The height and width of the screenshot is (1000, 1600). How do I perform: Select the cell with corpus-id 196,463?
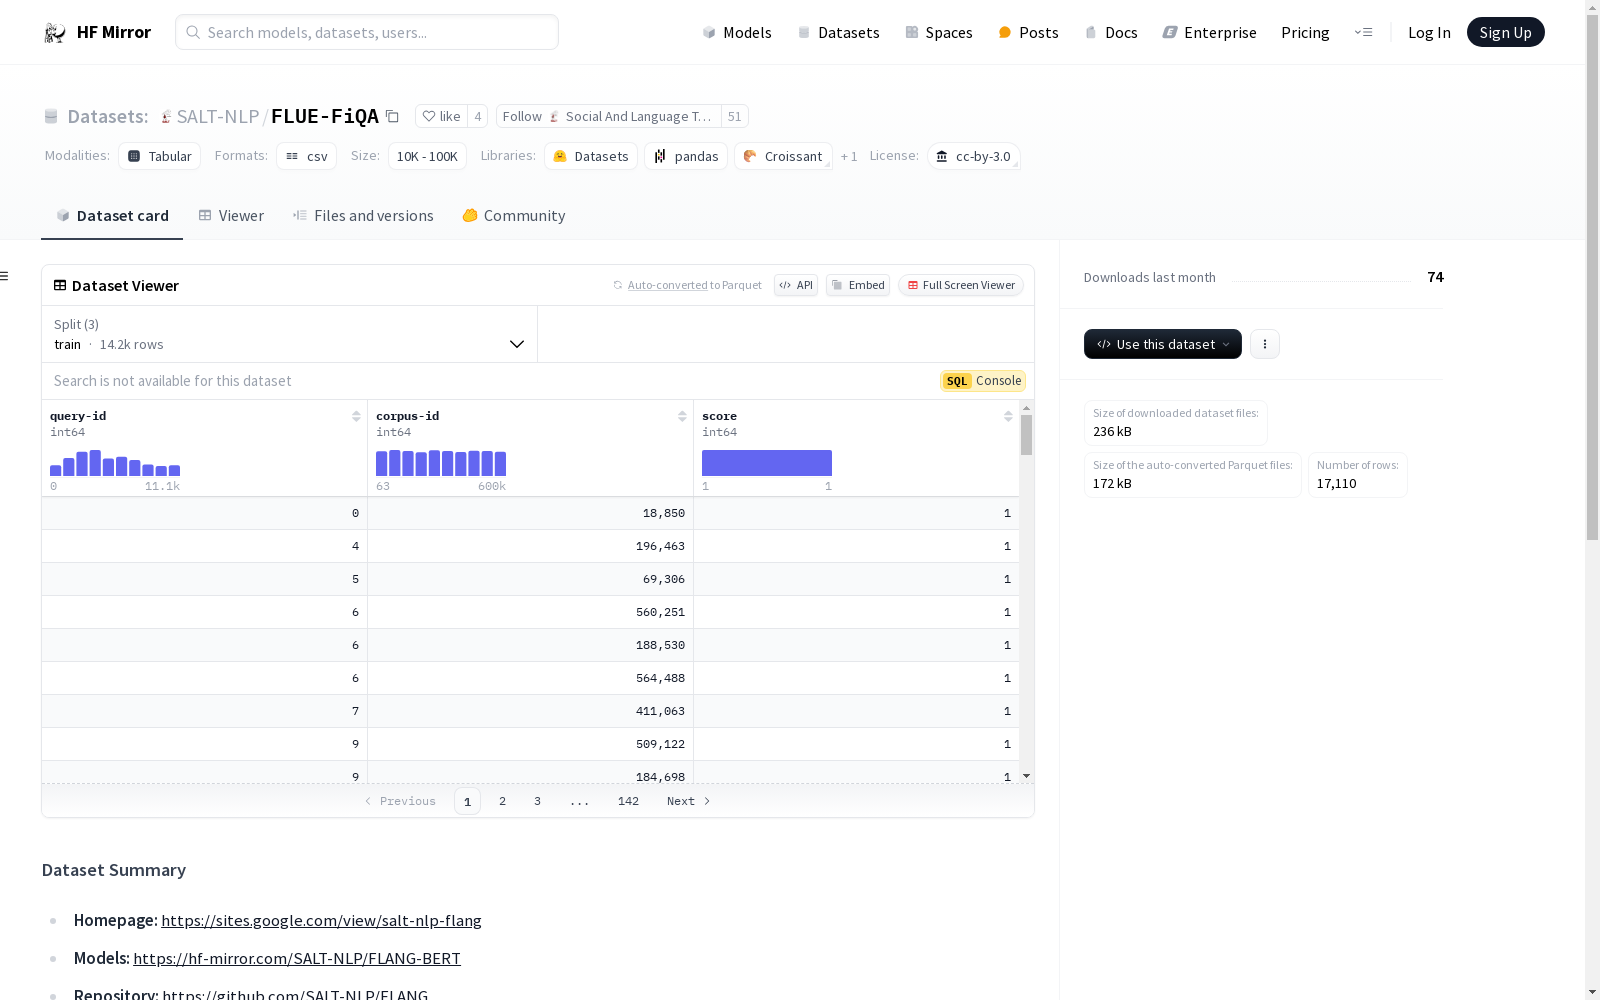click(530, 546)
